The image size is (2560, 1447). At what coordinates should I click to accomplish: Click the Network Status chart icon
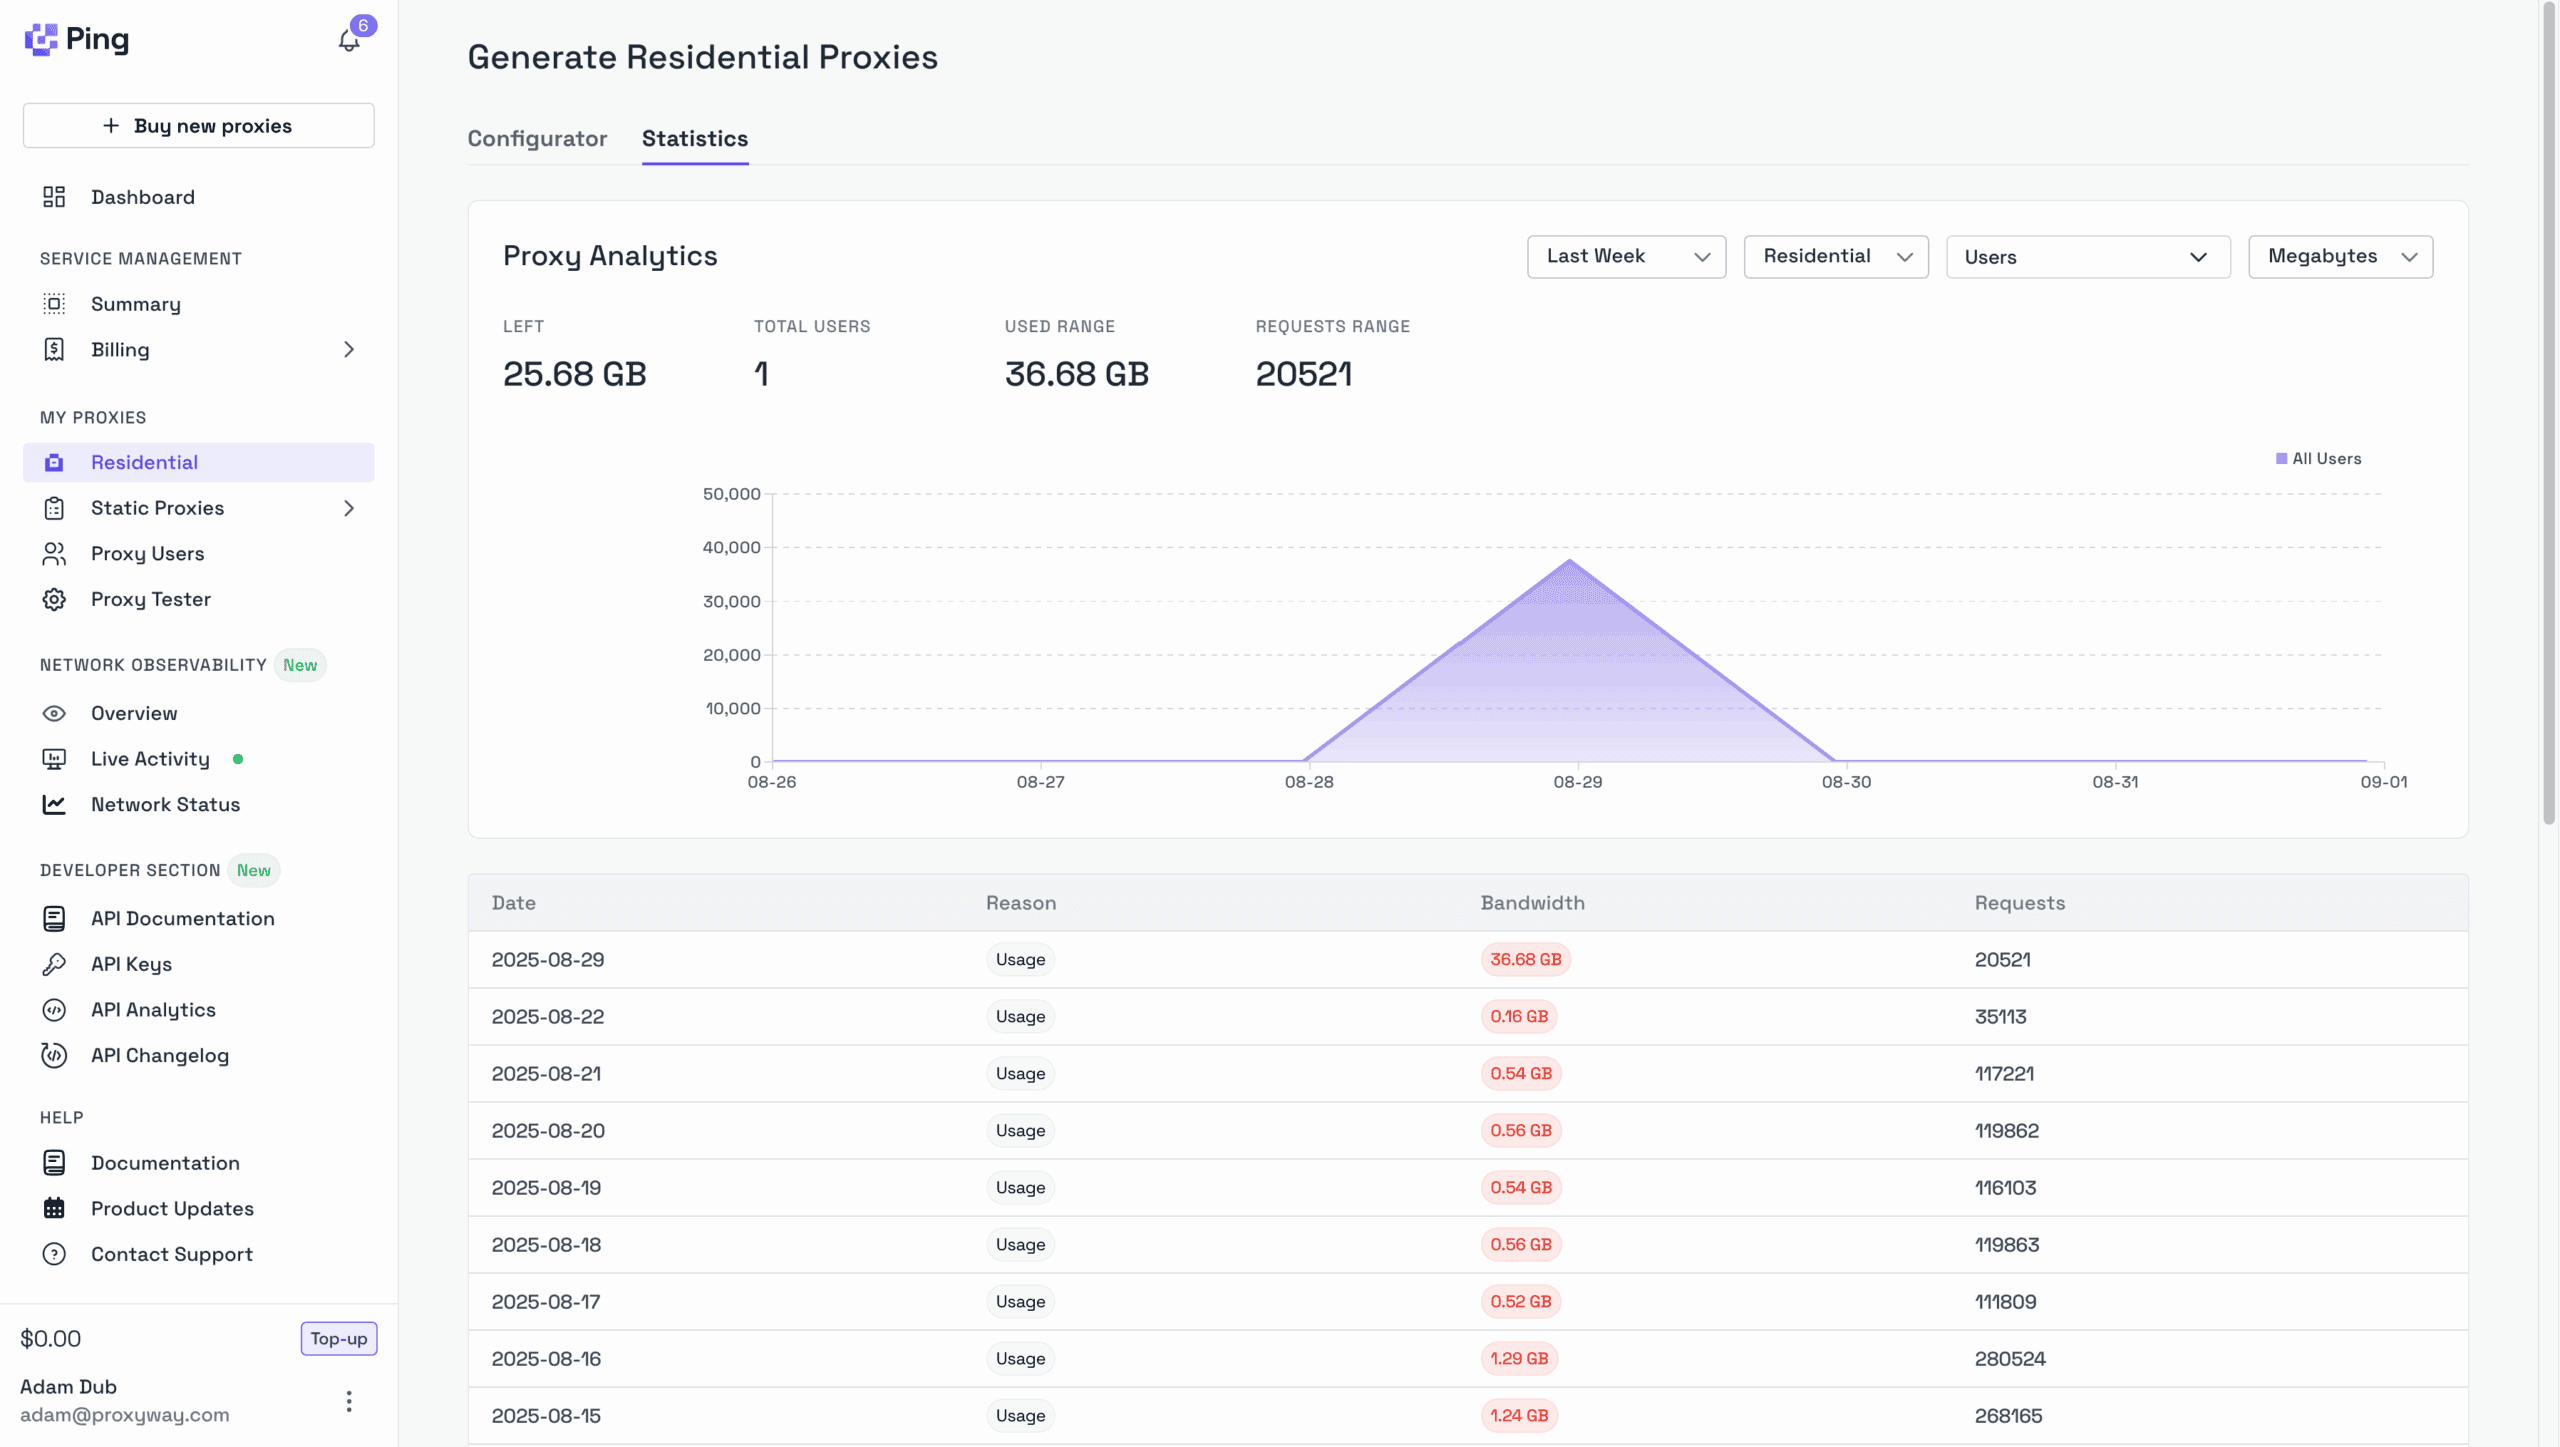[54, 805]
